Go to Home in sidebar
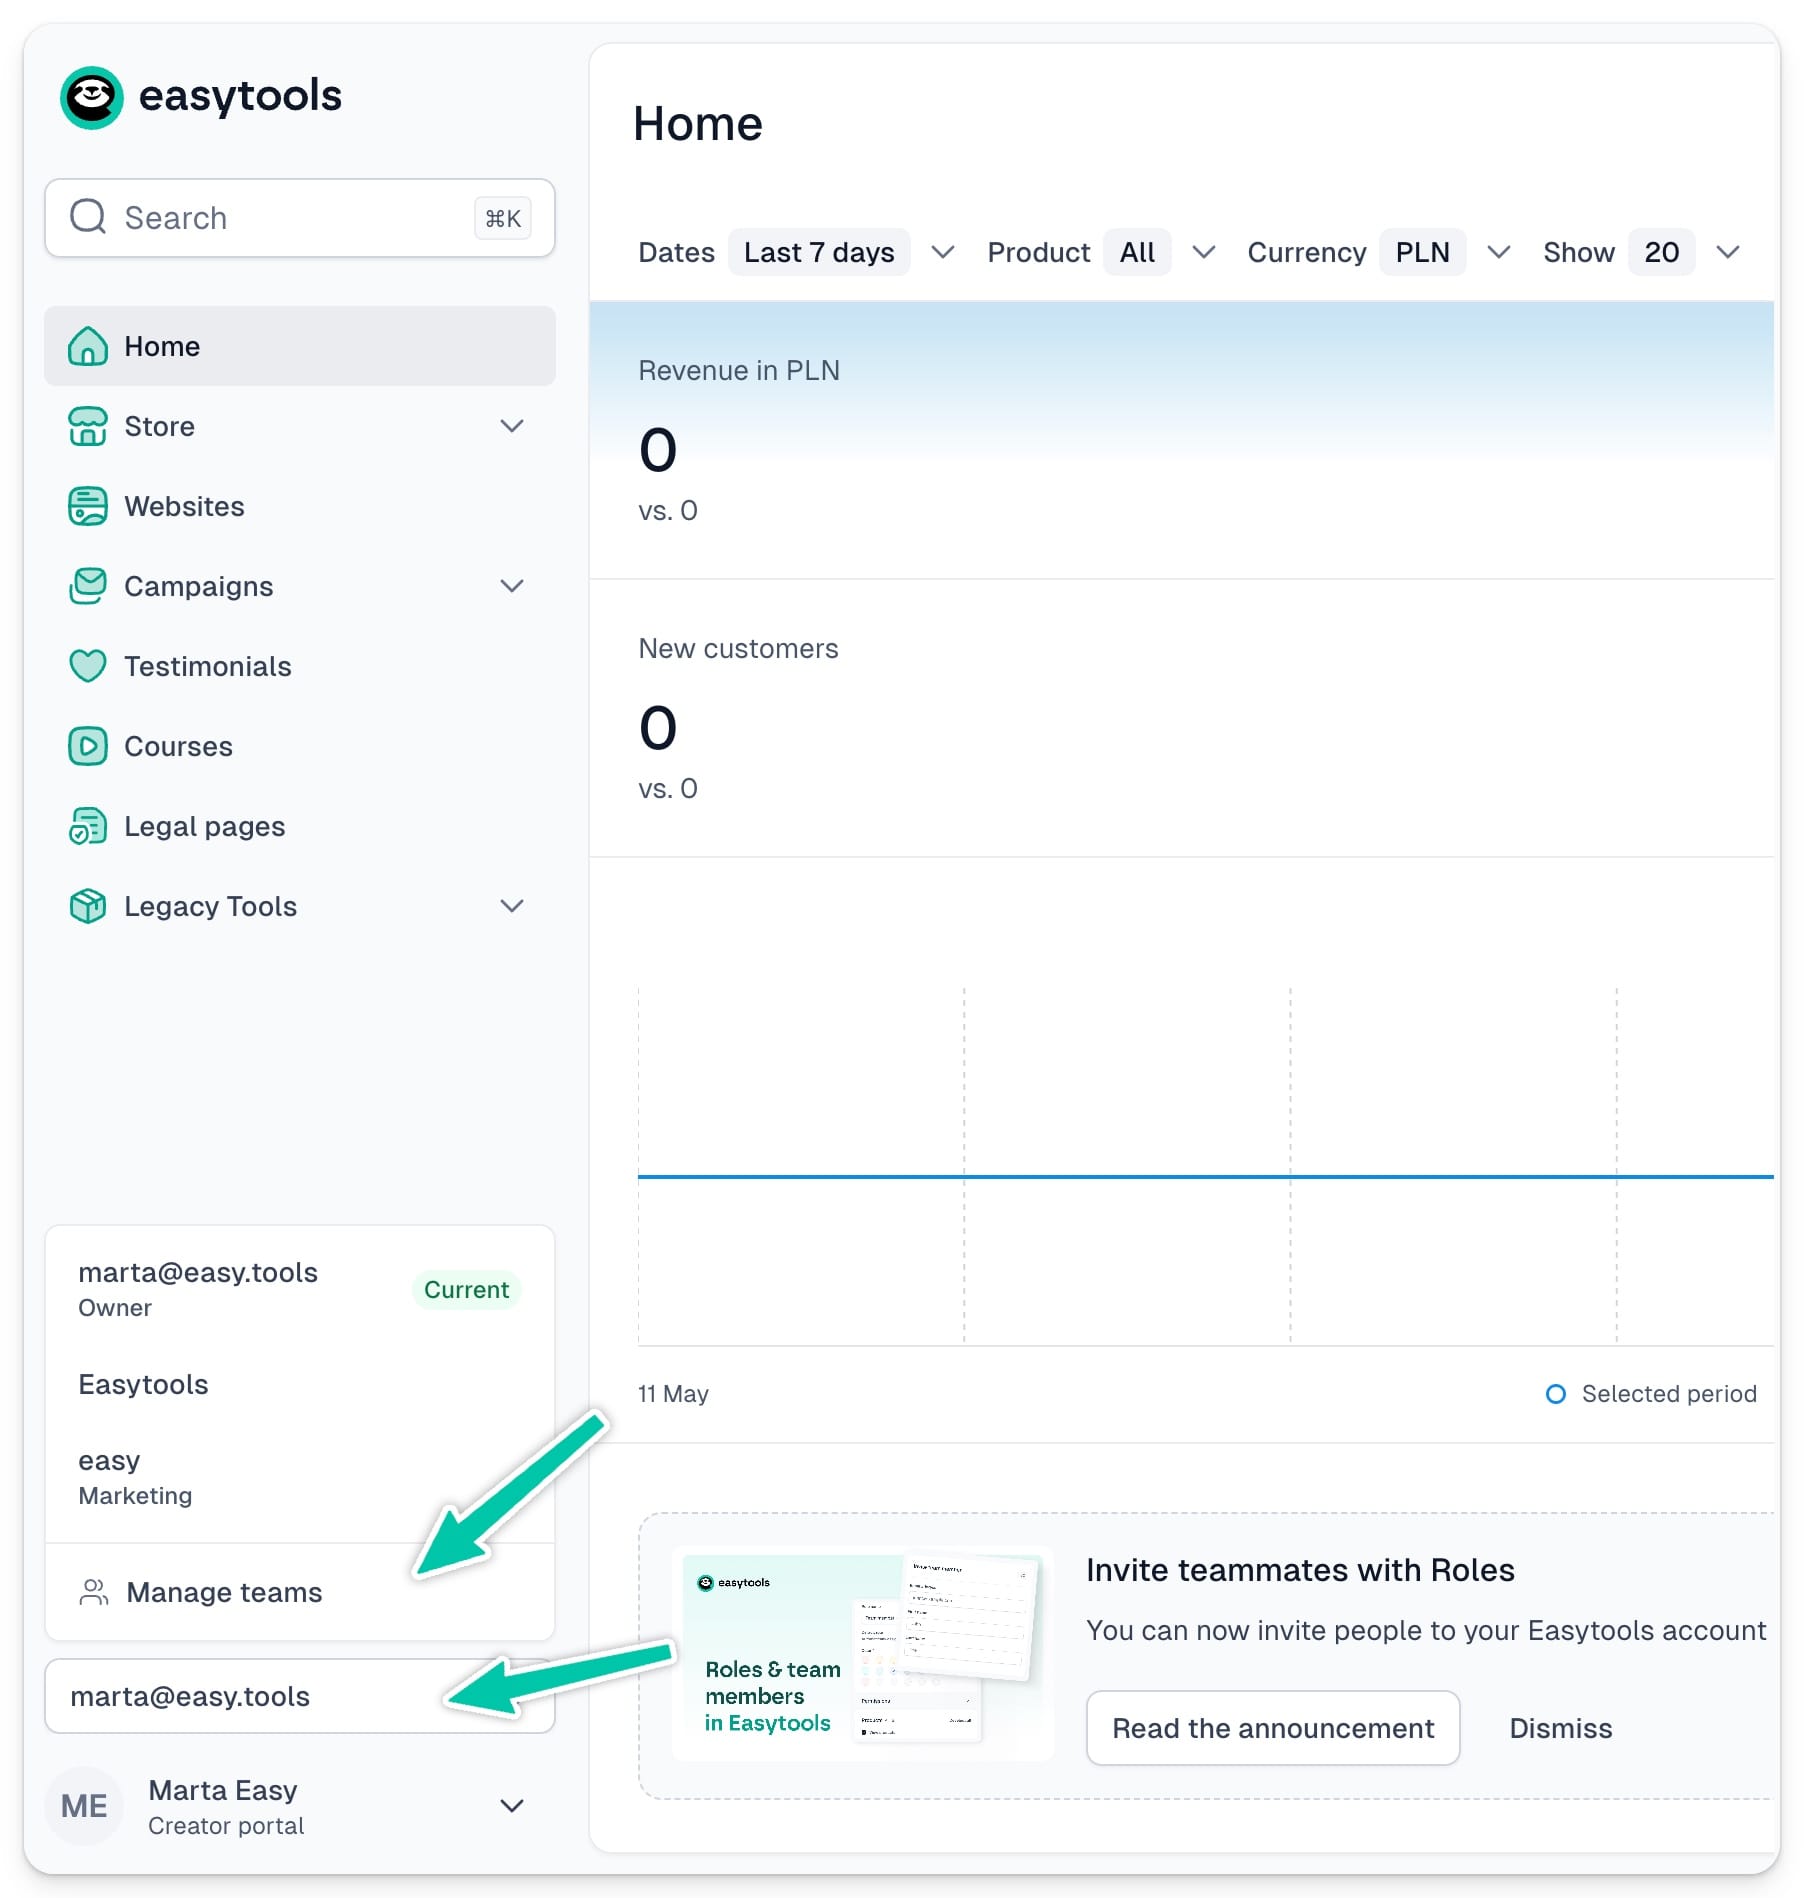 tap(300, 346)
